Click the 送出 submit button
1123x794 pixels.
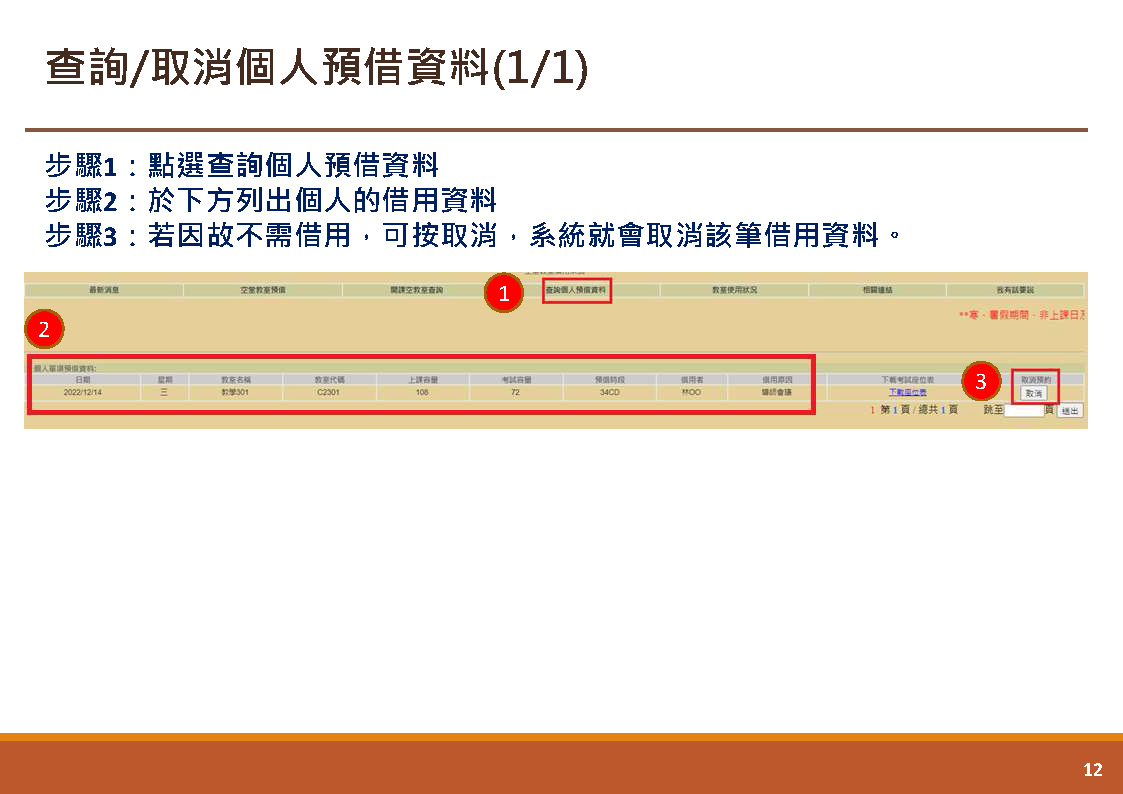tap(1069, 411)
